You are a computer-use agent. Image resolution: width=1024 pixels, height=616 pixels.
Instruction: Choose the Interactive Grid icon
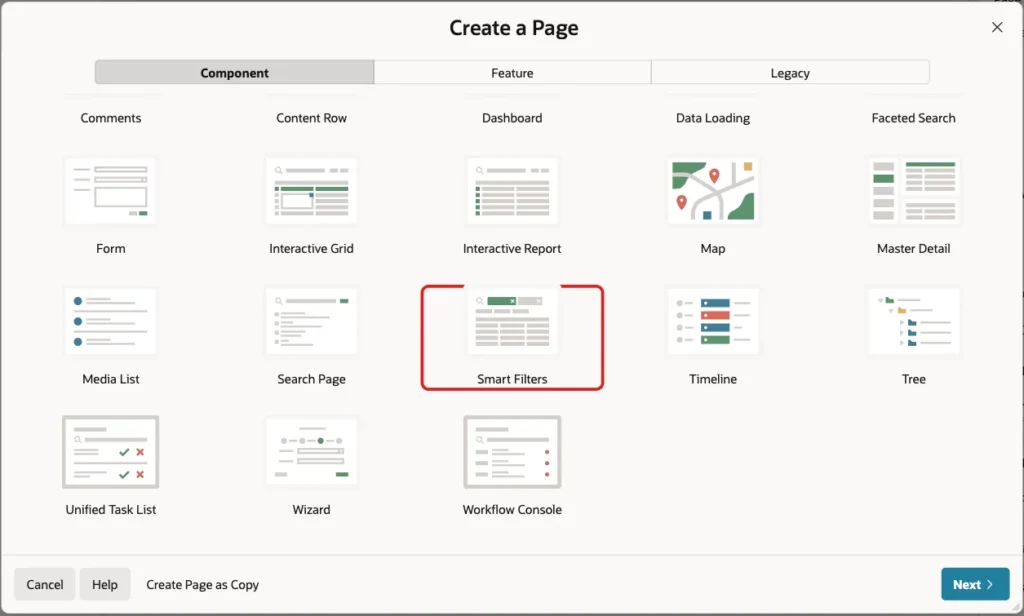(x=312, y=191)
